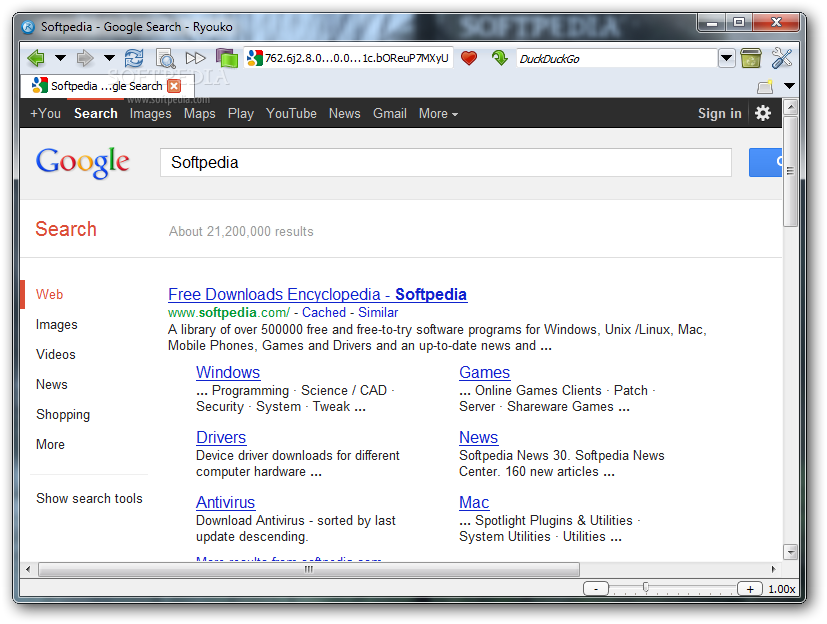Expand the More menu in the Google top bar
This screenshot has height=624, width=827.
tap(438, 113)
